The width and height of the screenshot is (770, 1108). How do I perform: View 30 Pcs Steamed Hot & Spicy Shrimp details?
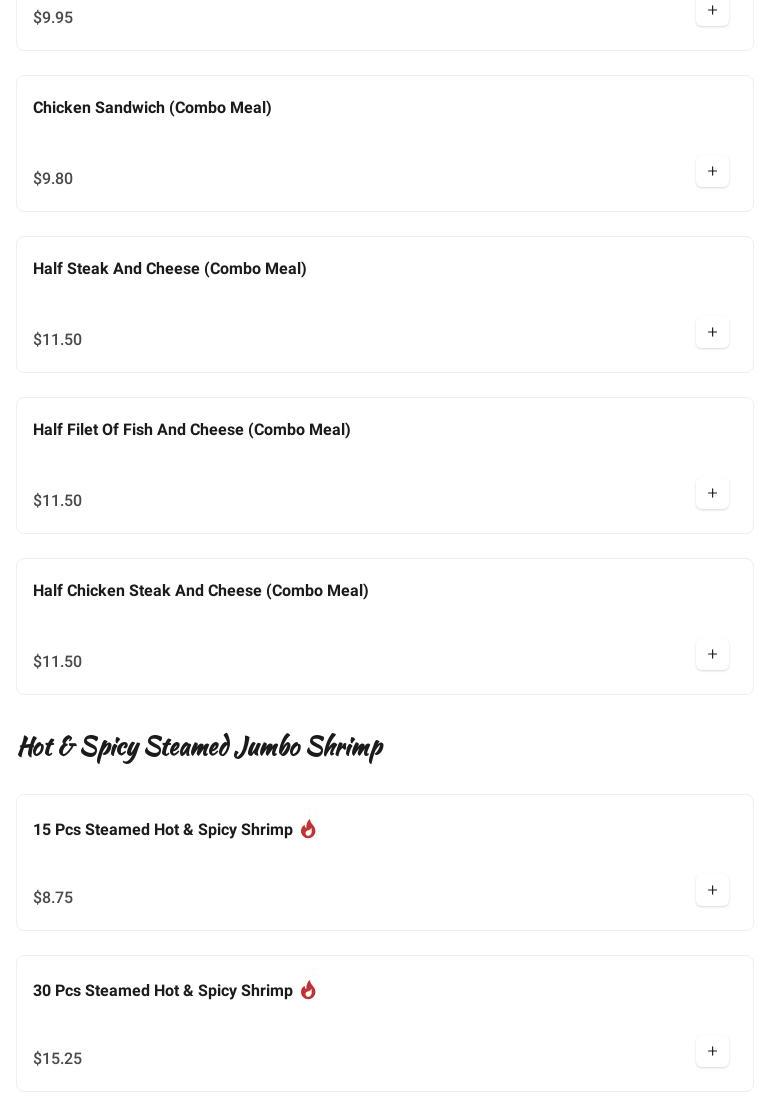pyautogui.click(x=163, y=991)
